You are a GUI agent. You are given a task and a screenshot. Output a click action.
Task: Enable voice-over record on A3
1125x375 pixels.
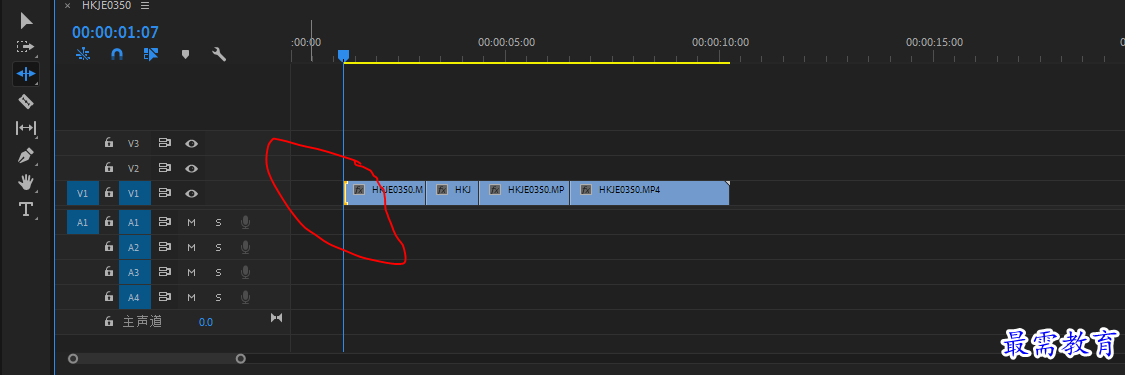click(245, 272)
